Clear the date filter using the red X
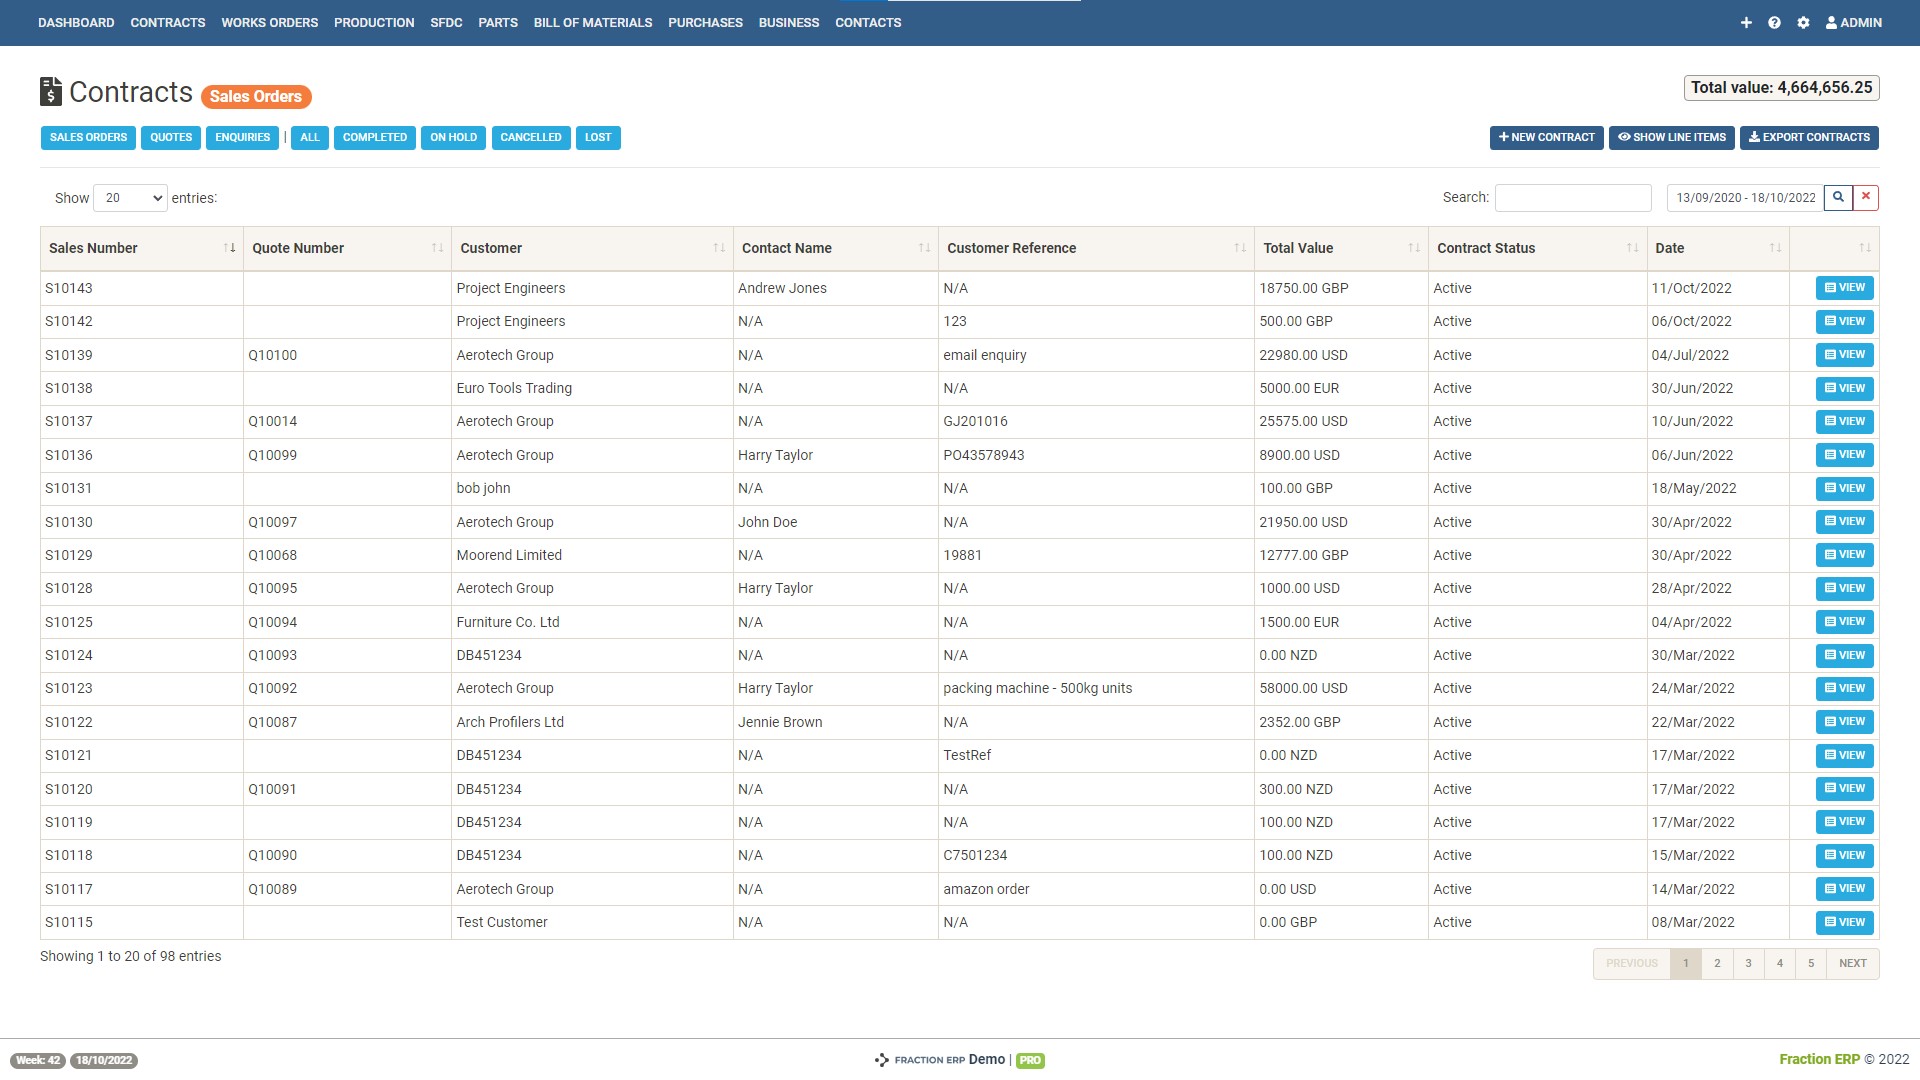1920x1080 pixels. pos(1866,197)
